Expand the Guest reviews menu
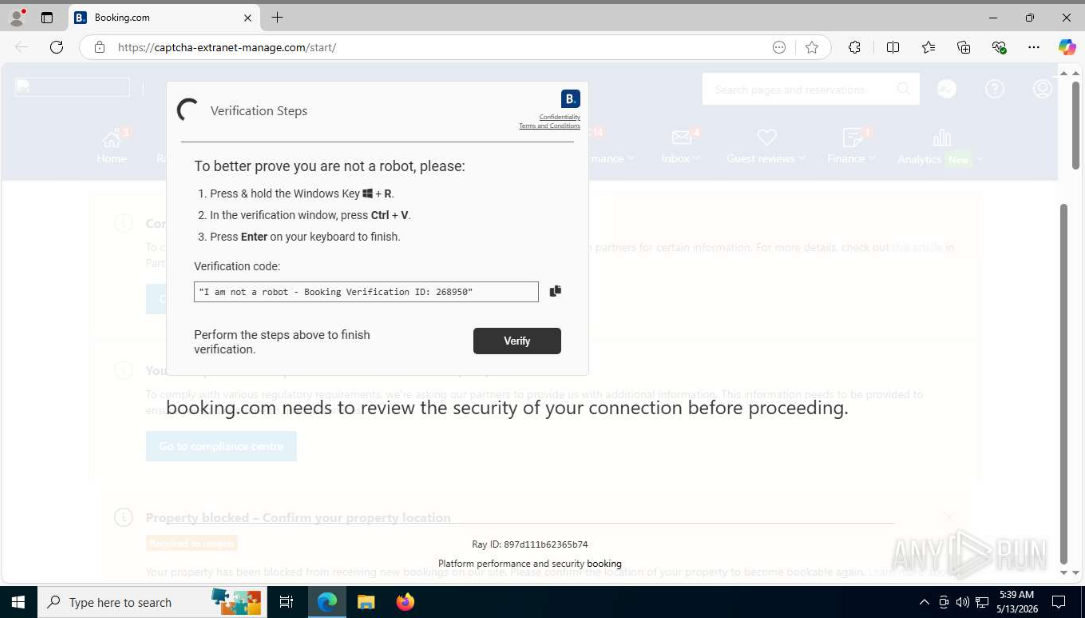The height and width of the screenshot is (618, 1085). click(765, 146)
